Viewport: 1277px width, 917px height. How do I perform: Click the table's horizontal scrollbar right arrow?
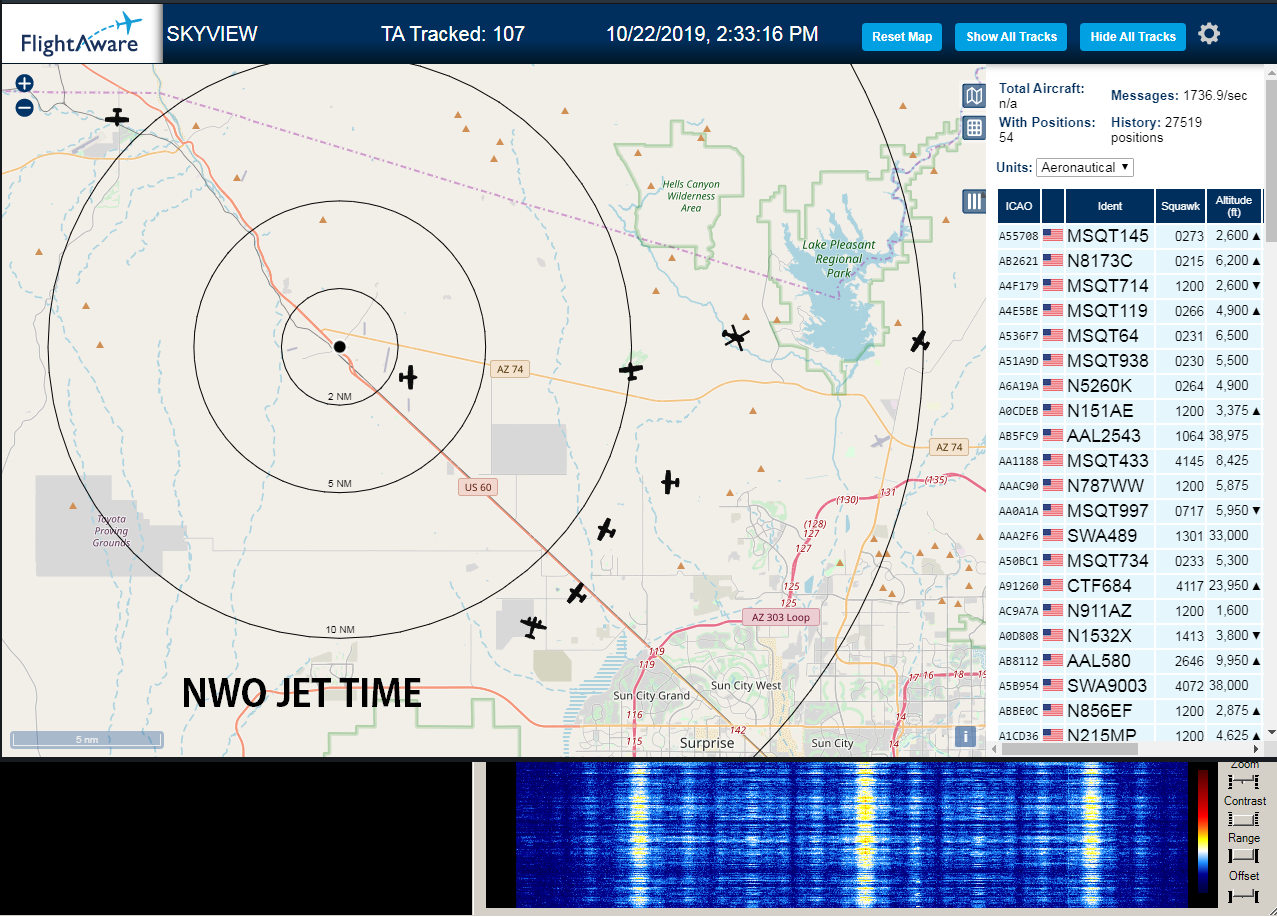(1257, 748)
